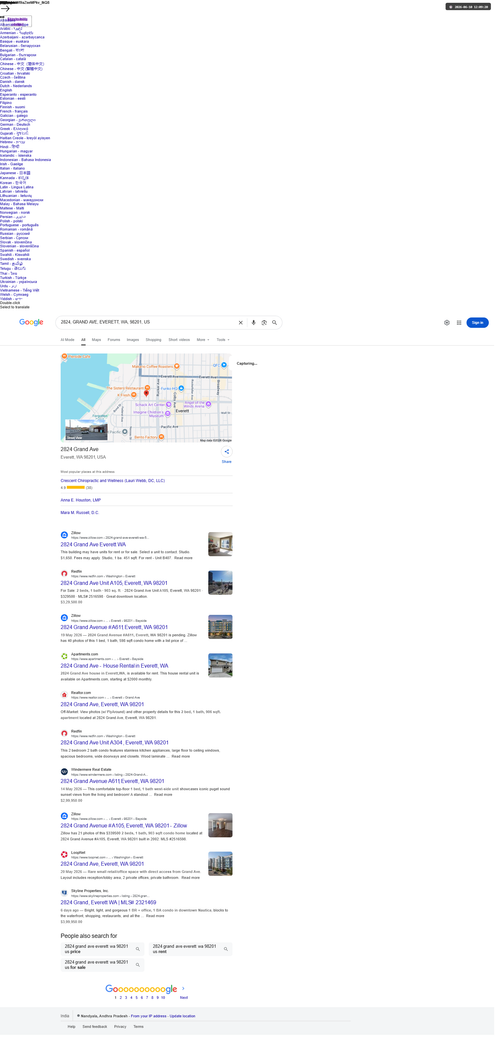Click search icon next to 'us for sale' suggestion

click(x=138, y=966)
